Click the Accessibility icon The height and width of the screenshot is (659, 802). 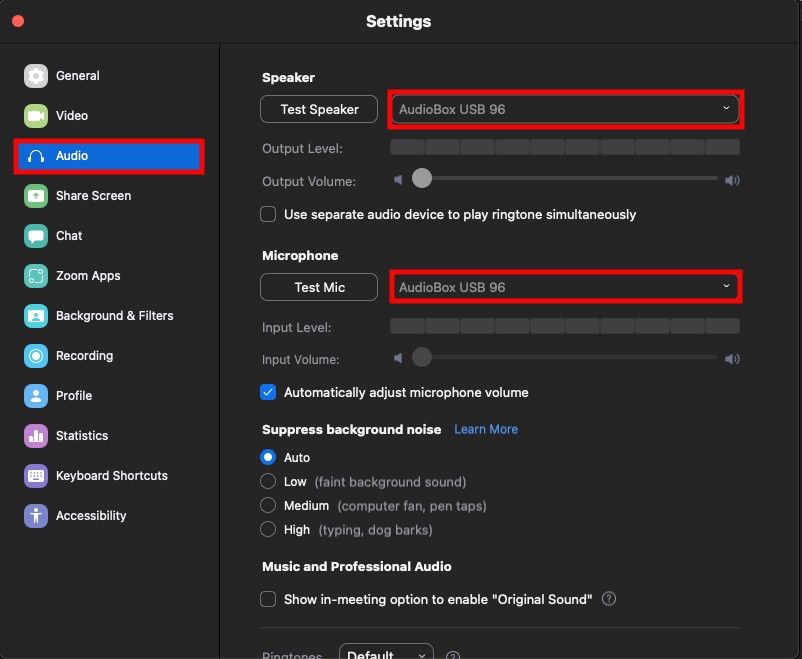[x=36, y=516]
